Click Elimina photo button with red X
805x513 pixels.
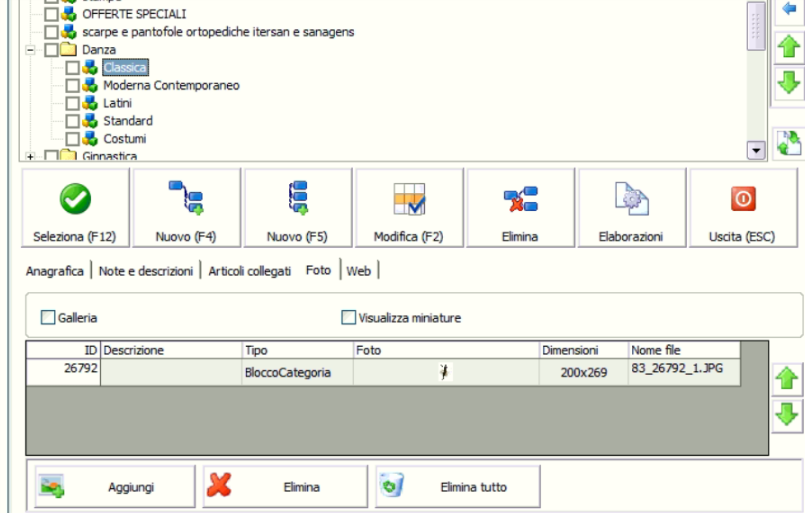pos(285,486)
